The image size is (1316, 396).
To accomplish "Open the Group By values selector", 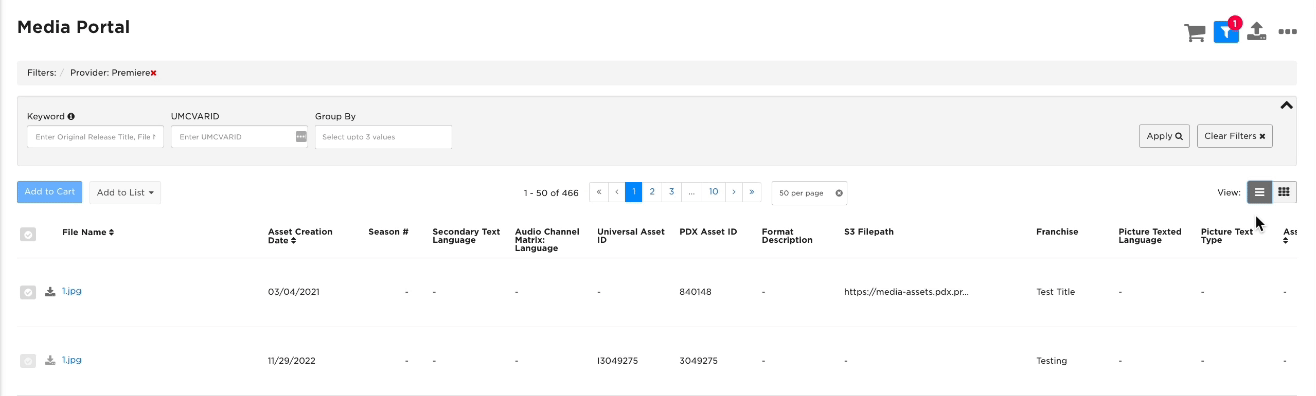I will pyautogui.click(x=383, y=136).
